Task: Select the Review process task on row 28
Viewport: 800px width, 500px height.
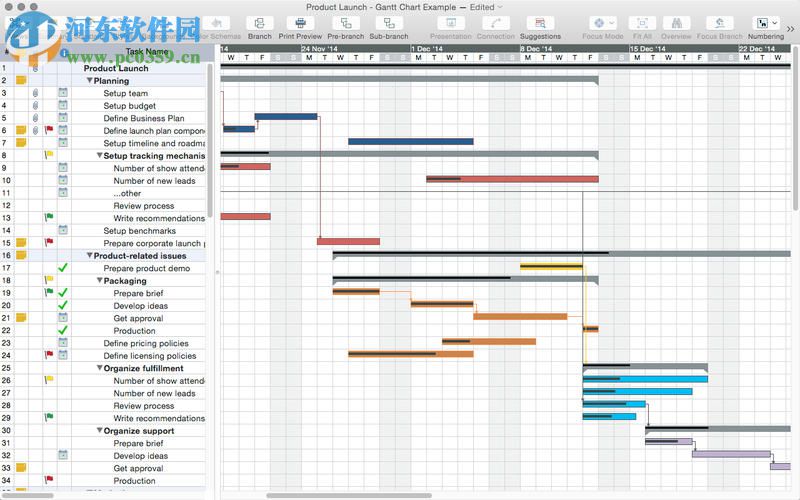Action: (x=144, y=406)
